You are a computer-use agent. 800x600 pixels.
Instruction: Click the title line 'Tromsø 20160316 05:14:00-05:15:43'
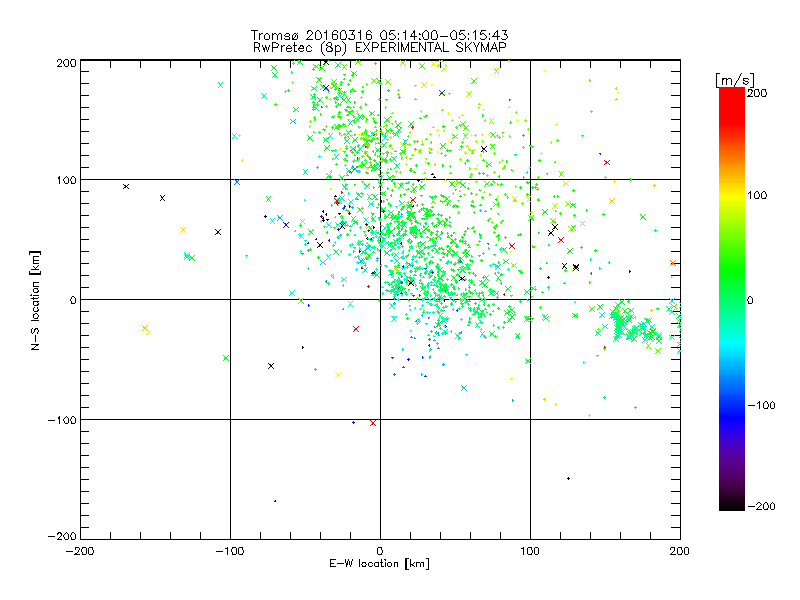[x=379, y=35]
